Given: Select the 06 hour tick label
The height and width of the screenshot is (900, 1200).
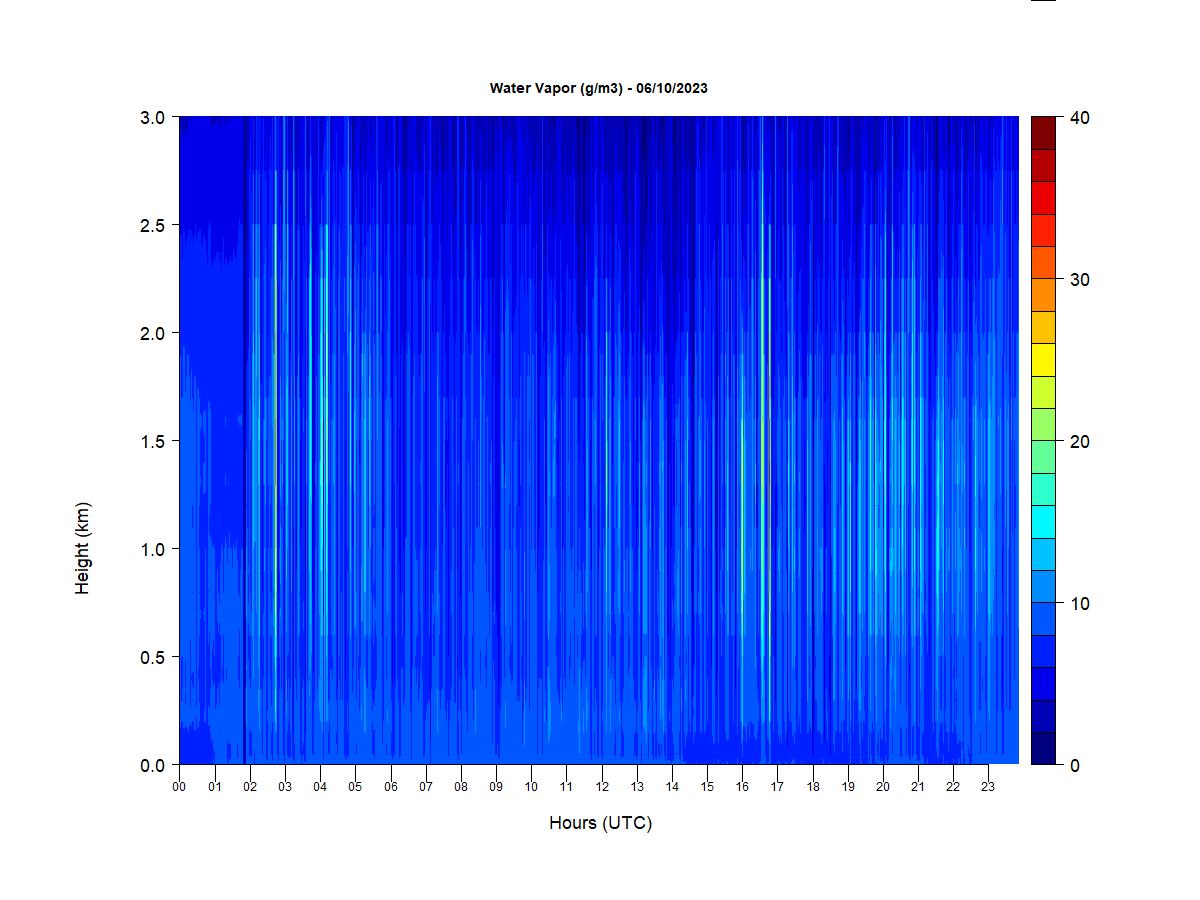Looking at the screenshot, I should pyautogui.click(x=391, y=786).
